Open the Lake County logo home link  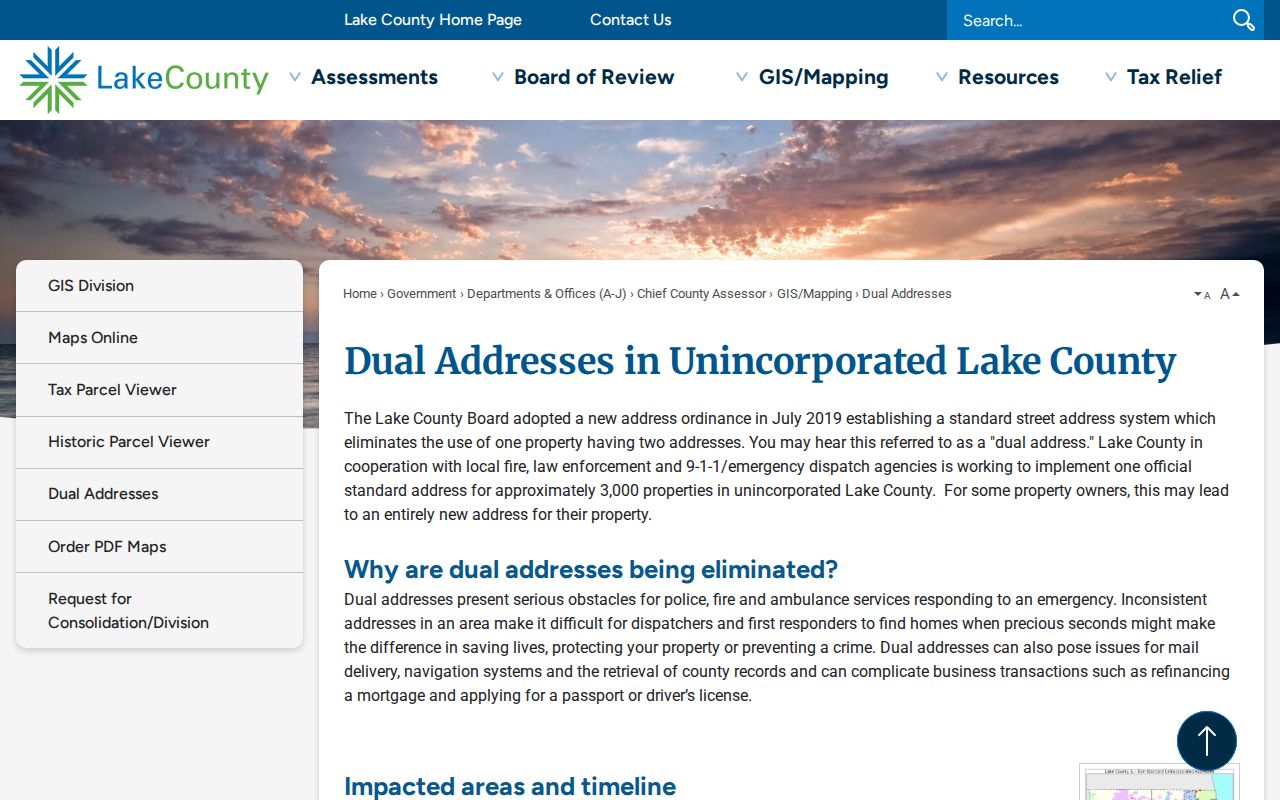pos(144,79)
